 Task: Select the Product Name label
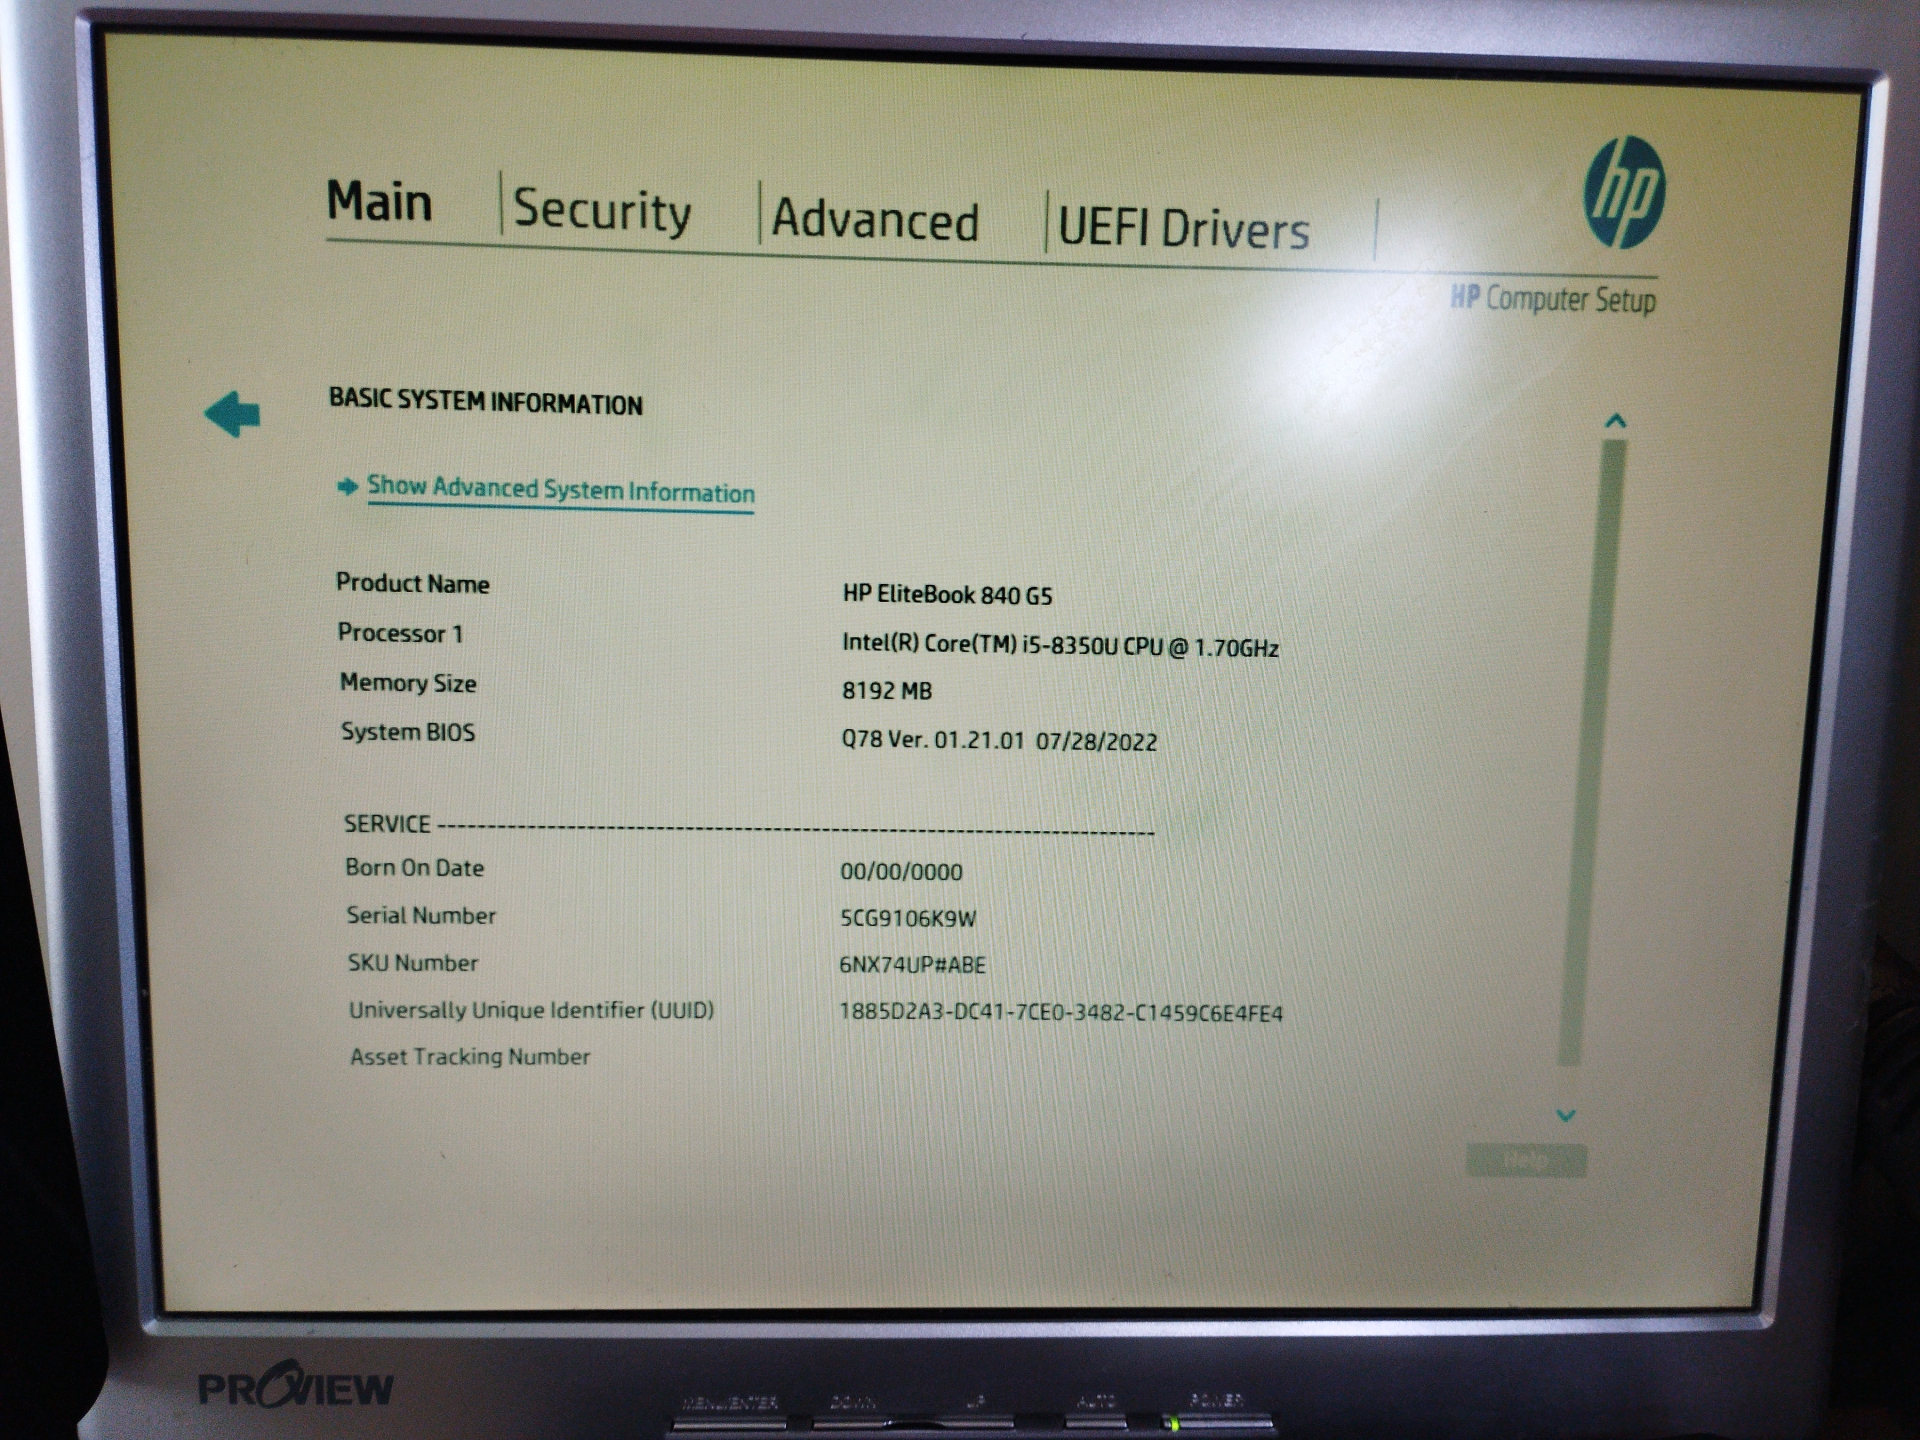[x=413, y=583]
